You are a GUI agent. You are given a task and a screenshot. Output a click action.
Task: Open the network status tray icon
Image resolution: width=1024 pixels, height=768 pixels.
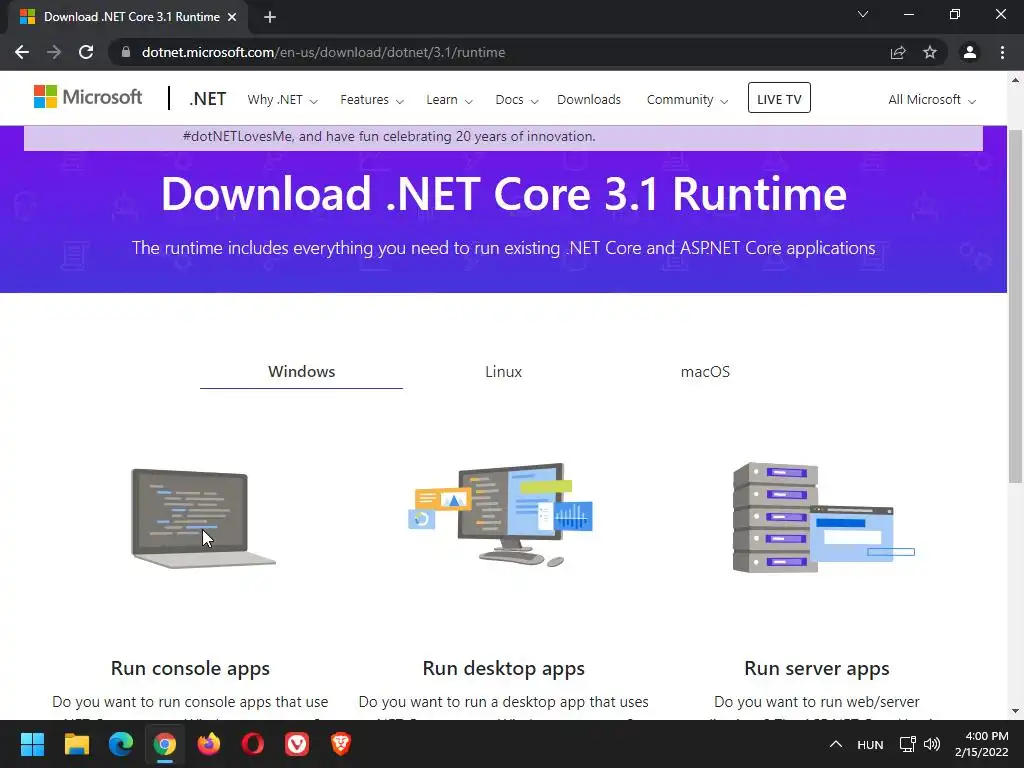pyautogui.click(x=907, y=744)
